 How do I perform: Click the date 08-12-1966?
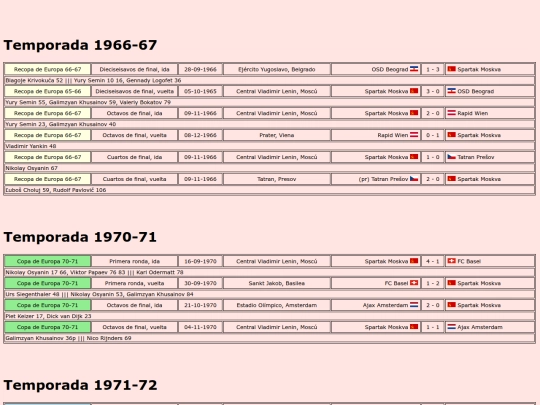pyautogui.click(x=200, y=135)
